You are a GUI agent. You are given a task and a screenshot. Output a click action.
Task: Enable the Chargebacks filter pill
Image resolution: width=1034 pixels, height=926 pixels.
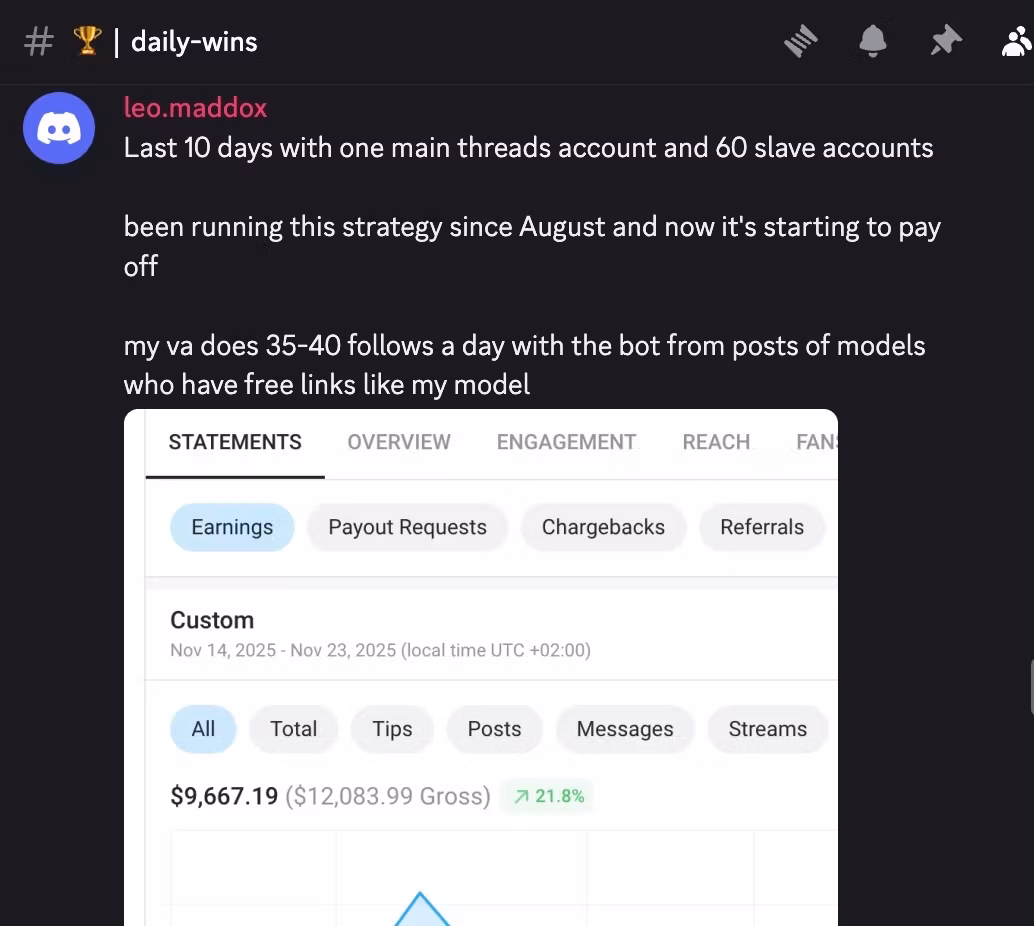click(x=603, y=527)
